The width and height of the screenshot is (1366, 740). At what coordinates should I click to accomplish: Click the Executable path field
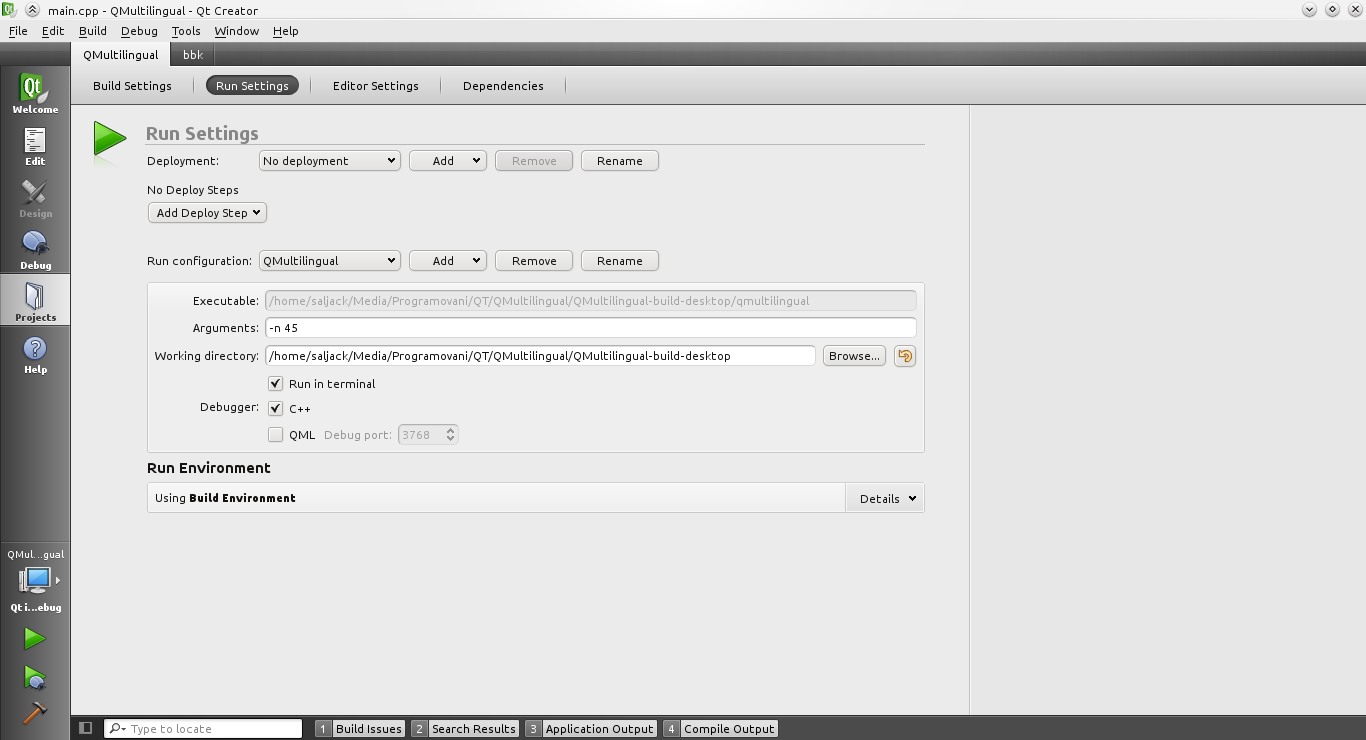pyautogui.click(x=590, y=300)
